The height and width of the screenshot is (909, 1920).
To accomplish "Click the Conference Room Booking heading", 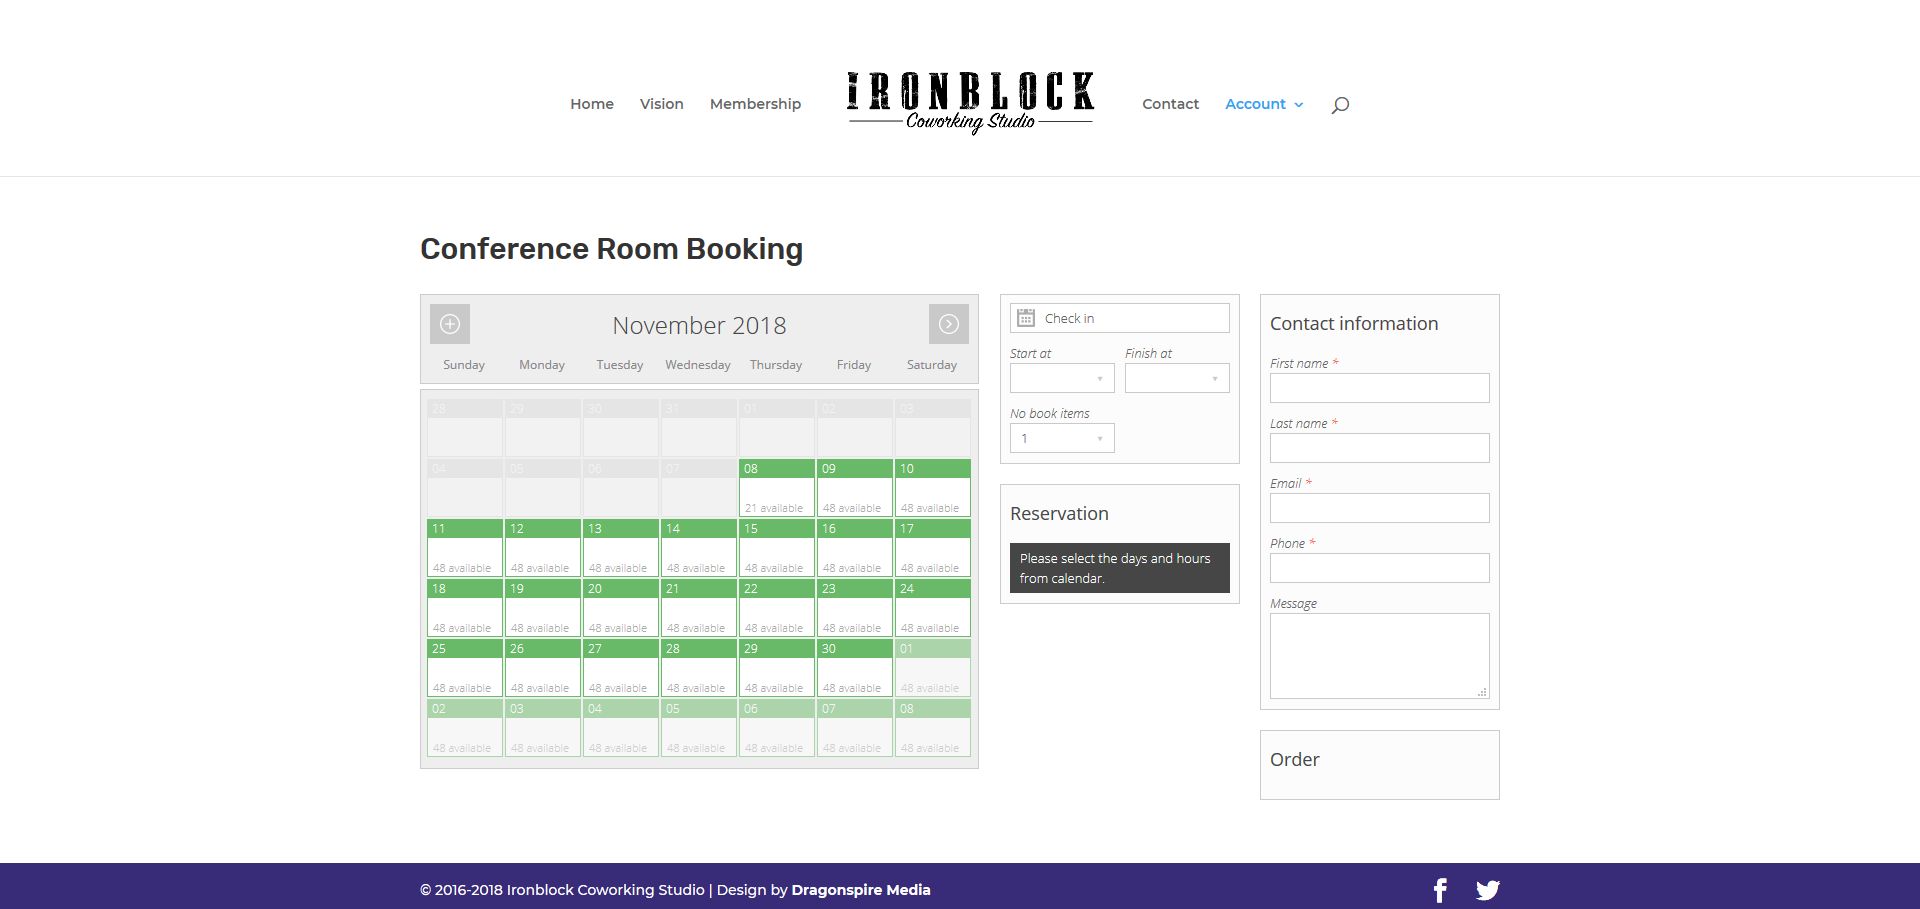I will [611, 249].
